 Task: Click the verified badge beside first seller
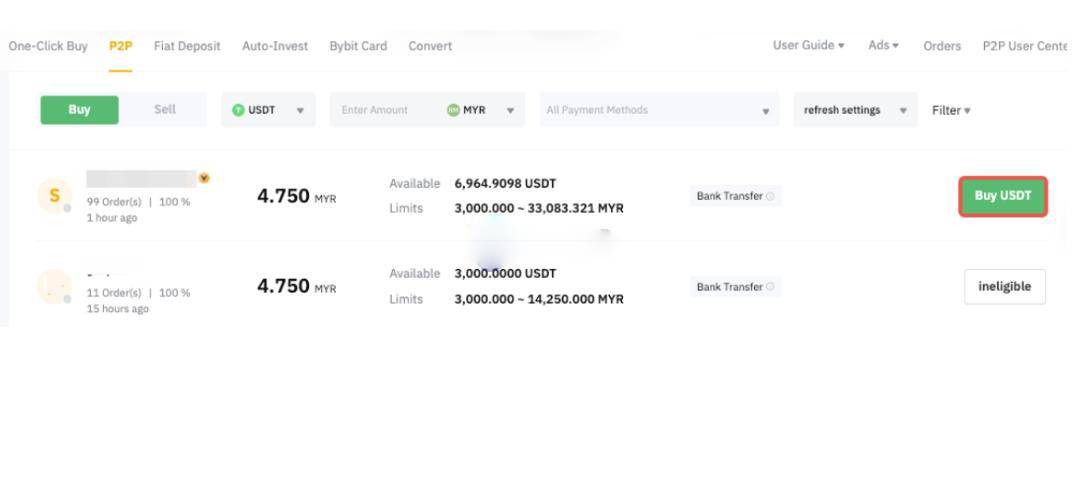tap(204, 178)
